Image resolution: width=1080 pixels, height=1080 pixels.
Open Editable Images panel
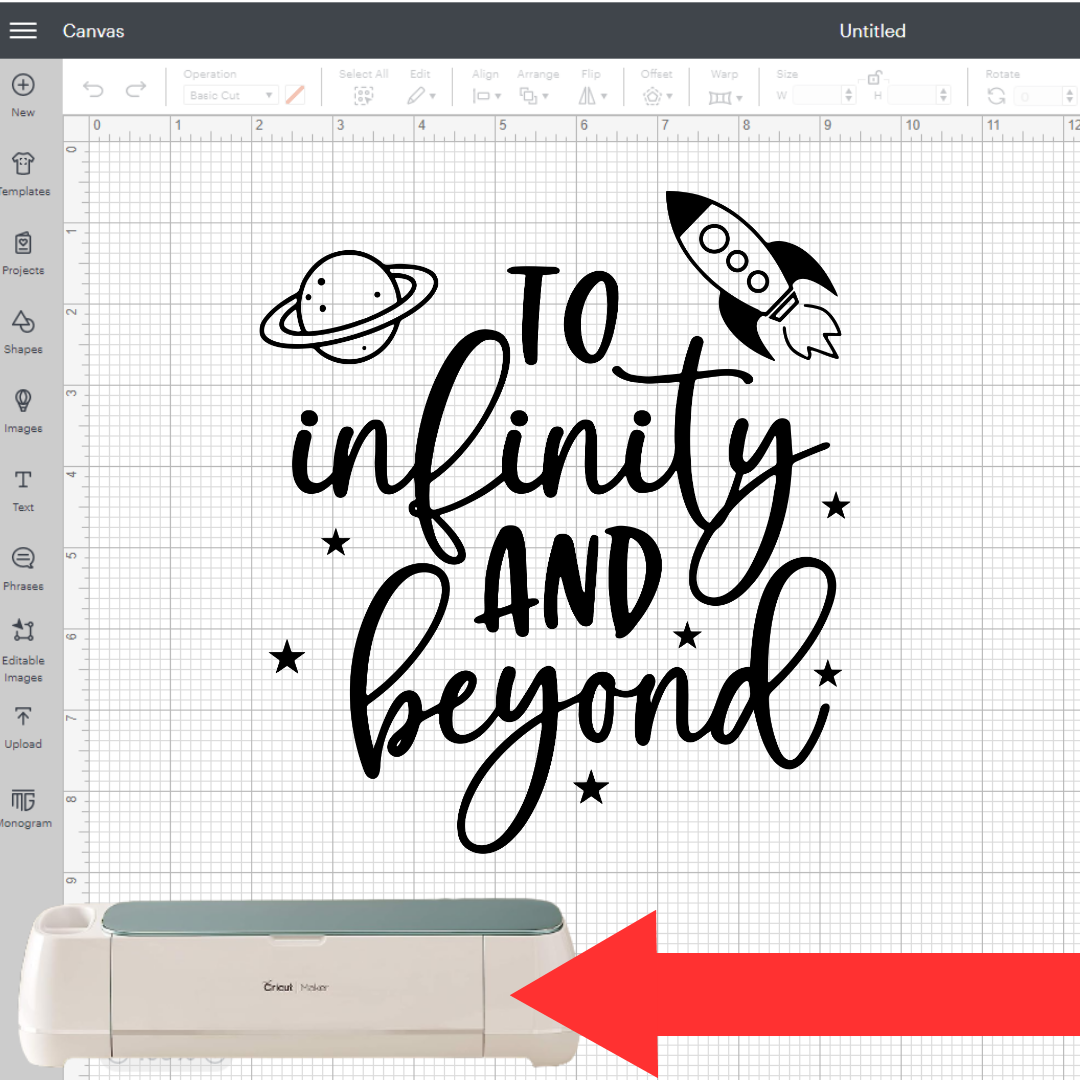(x=23, y=651)
